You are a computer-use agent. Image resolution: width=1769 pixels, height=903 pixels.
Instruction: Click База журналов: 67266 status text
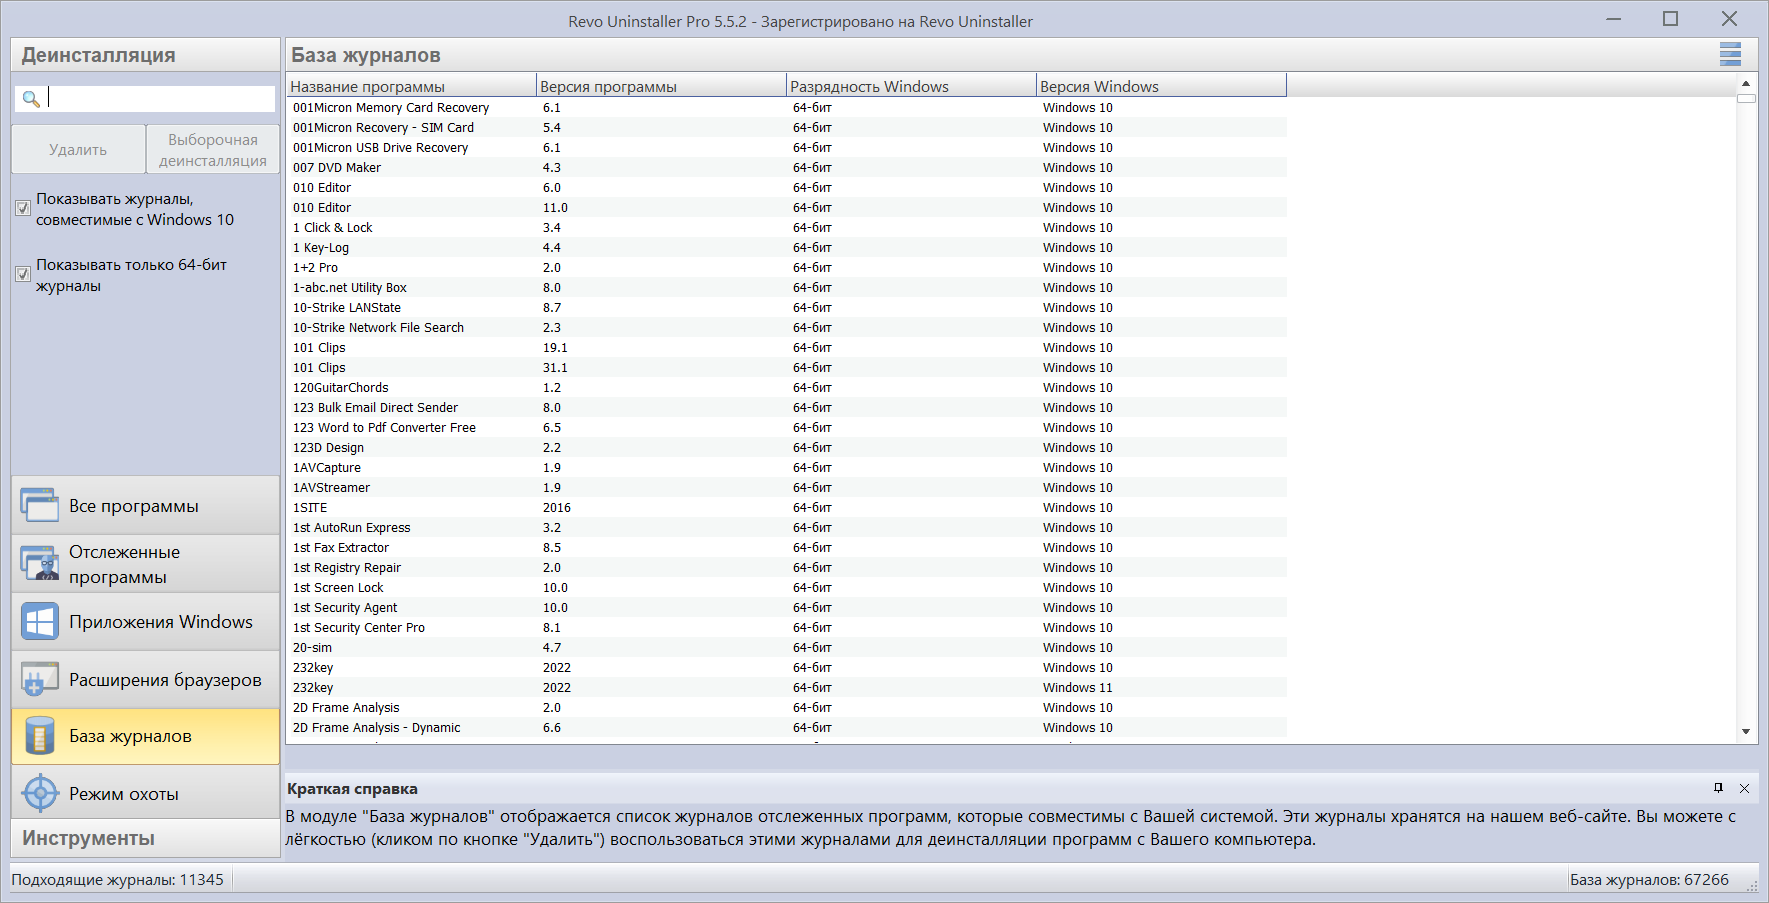(x=1649, y=880)
